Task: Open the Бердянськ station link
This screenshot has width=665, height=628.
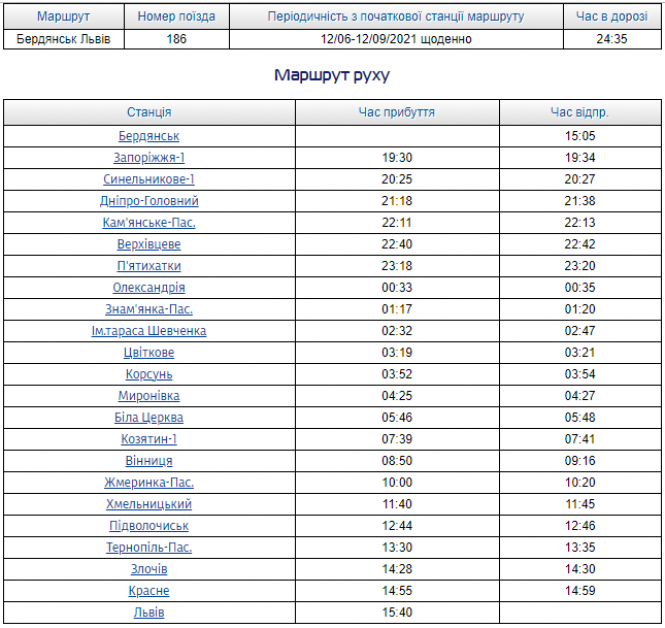Action: pyautogui.click(x=149, y=136)
